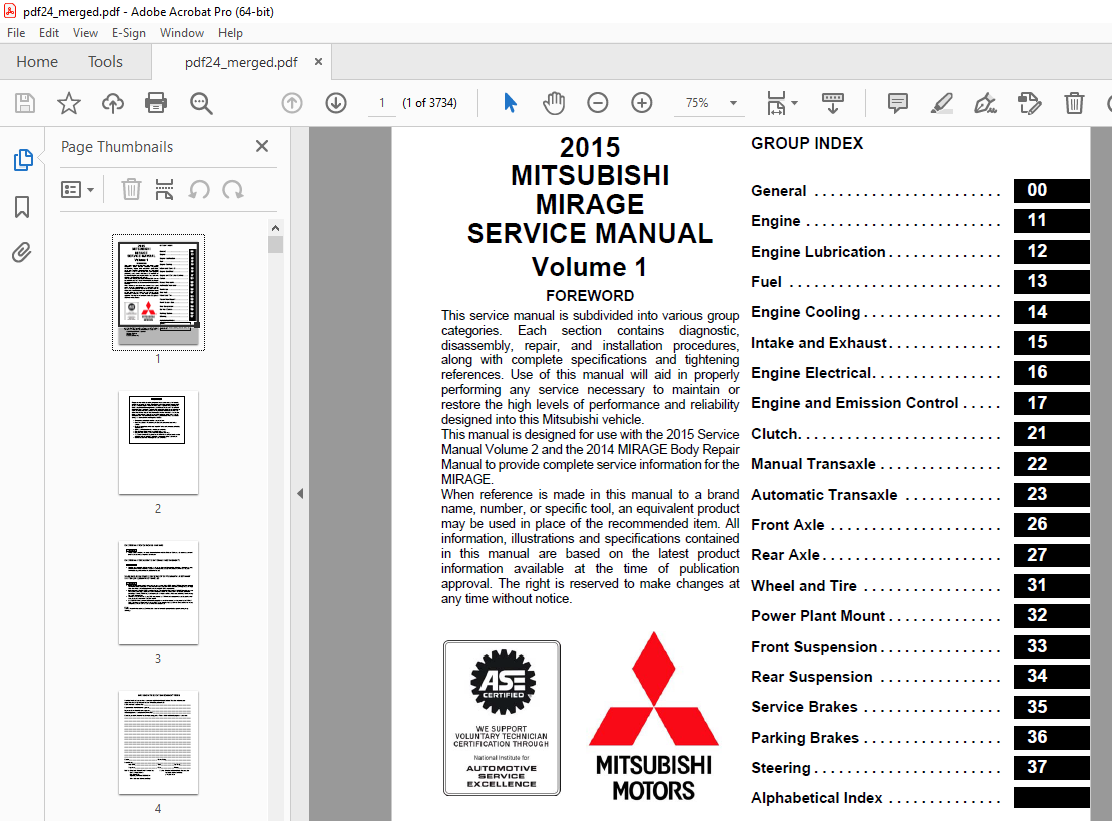Open the Attachments paperclip panel
Viewport: 1112px width, 821px height.
click(22, 252)
